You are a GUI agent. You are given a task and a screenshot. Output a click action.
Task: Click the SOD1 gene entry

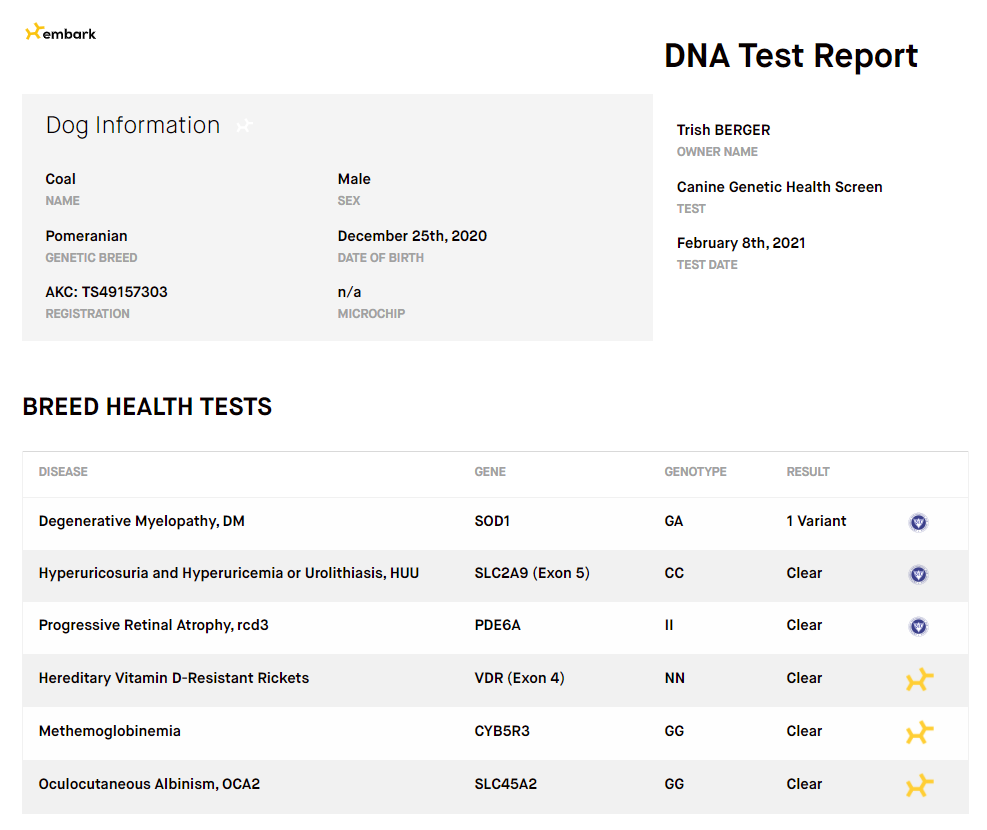[492, 521]
